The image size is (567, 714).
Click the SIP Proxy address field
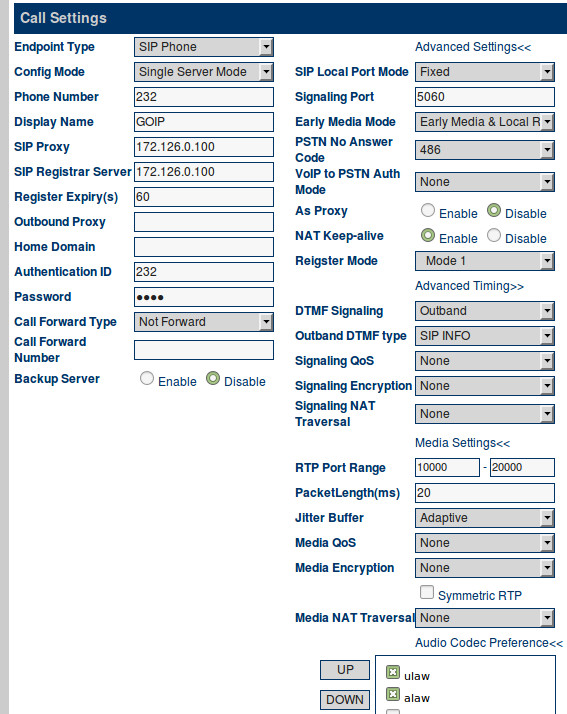pos(204,147)
